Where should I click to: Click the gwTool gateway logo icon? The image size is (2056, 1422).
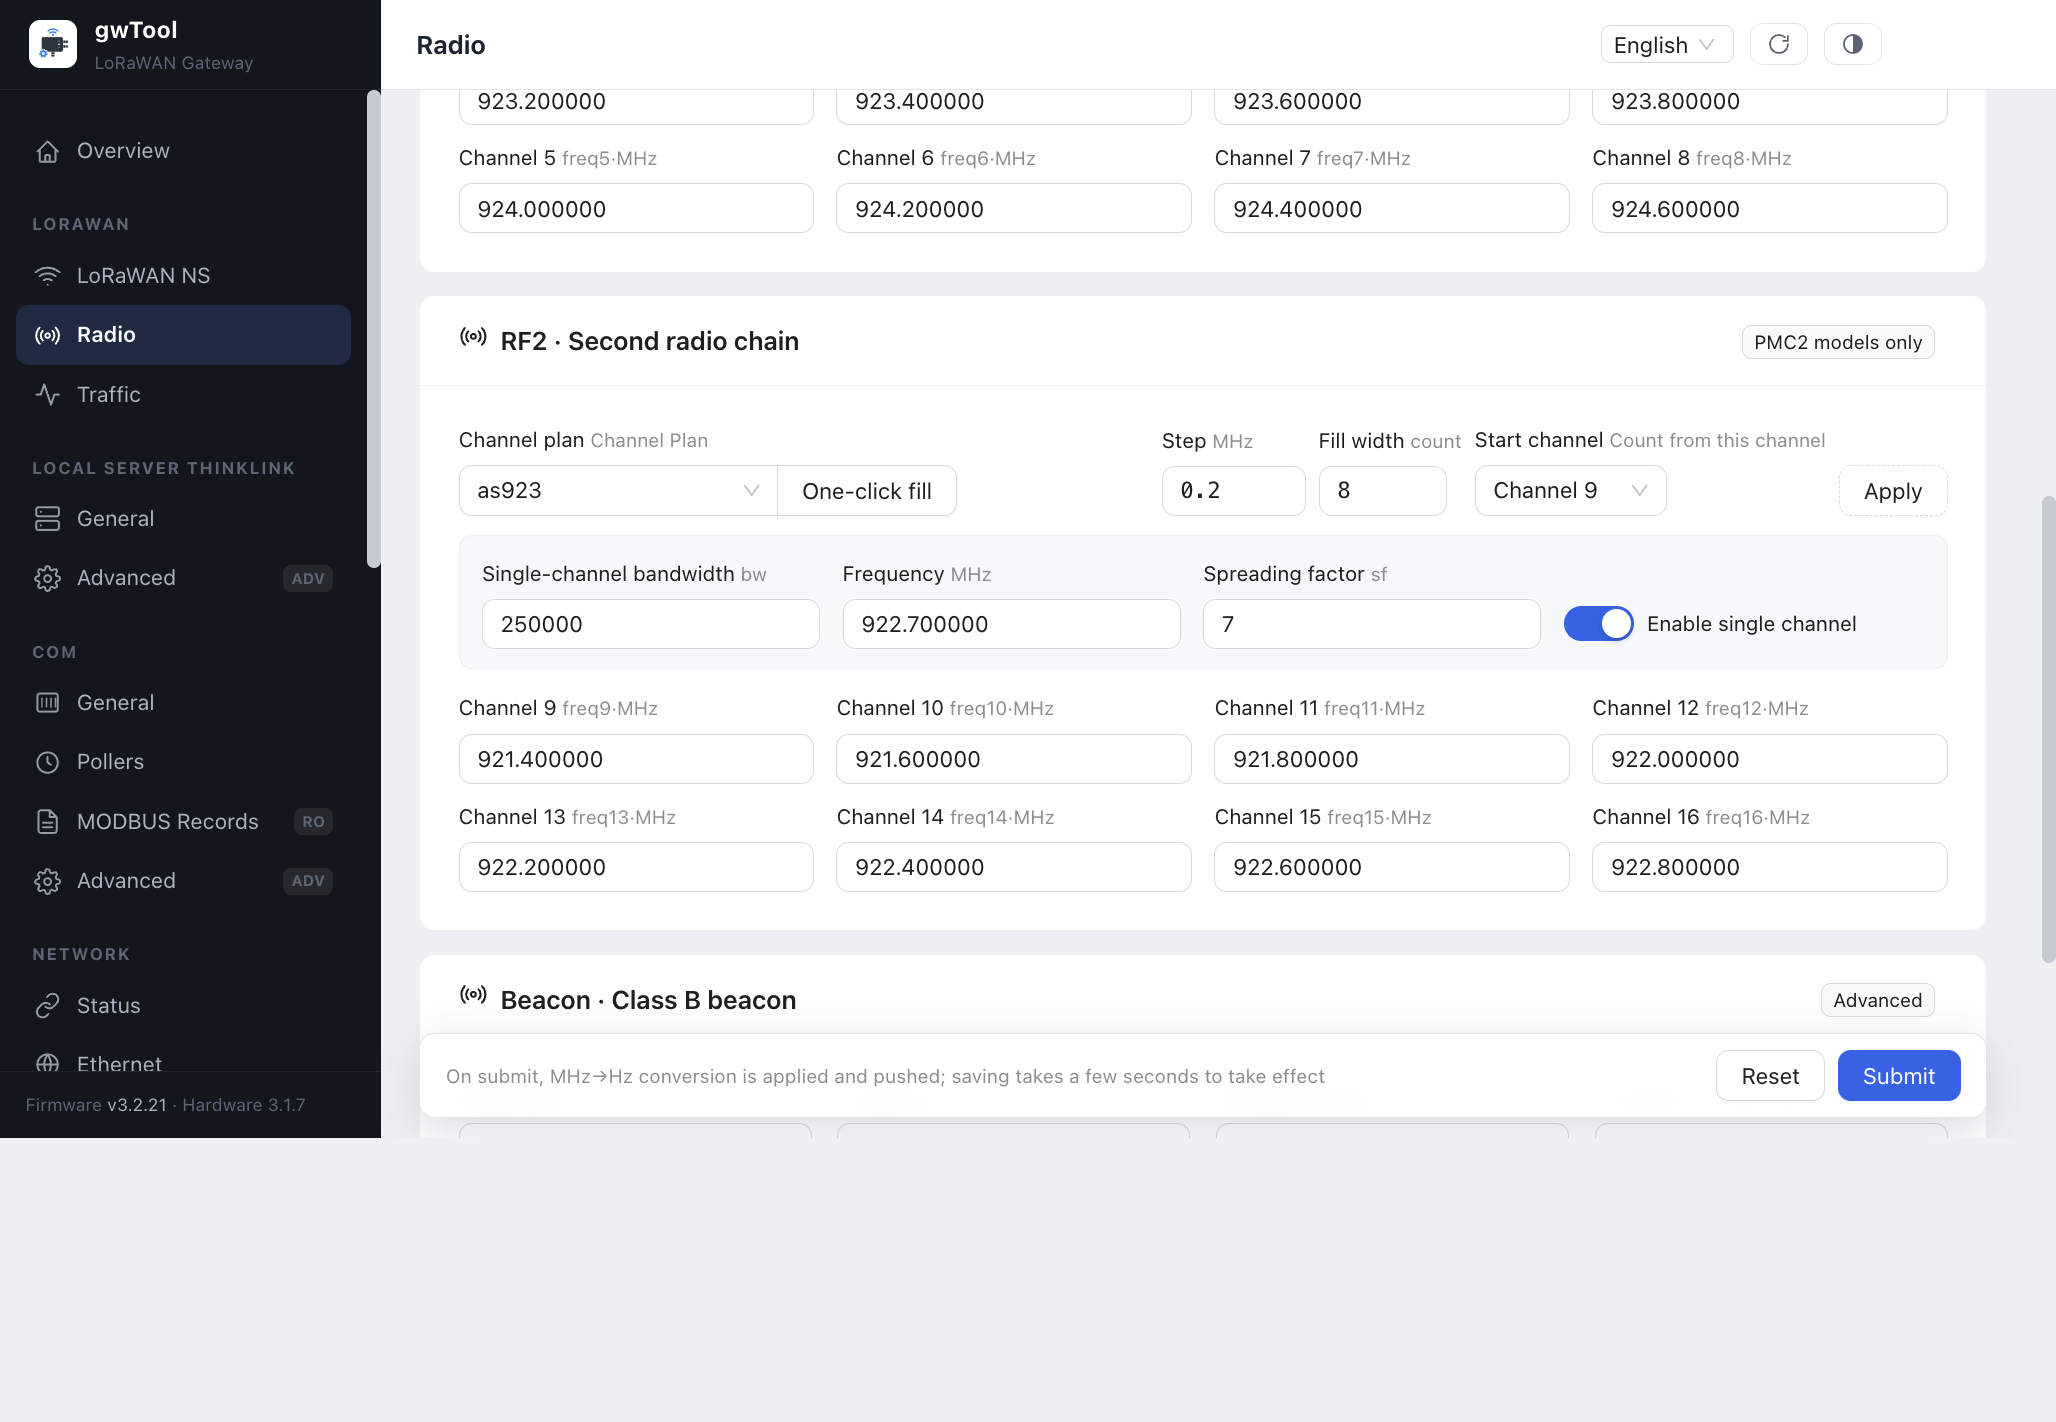[x=53, y=44]
